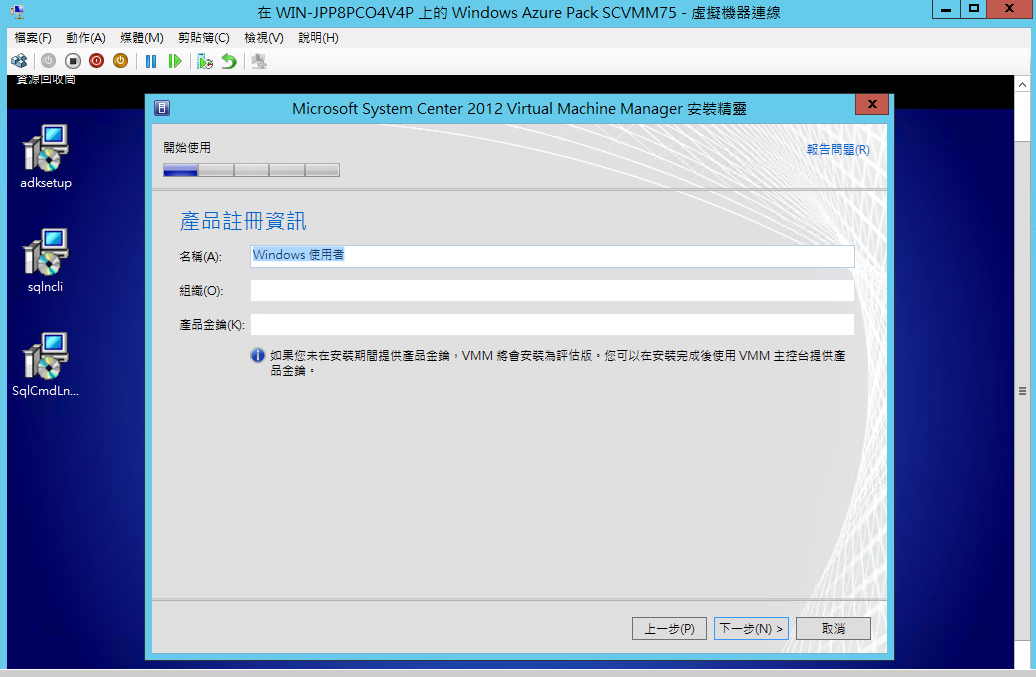The height and width of the screenshot is (677, 1036).
Task: Open the 說明(H) menu
Action: (318, 38)
